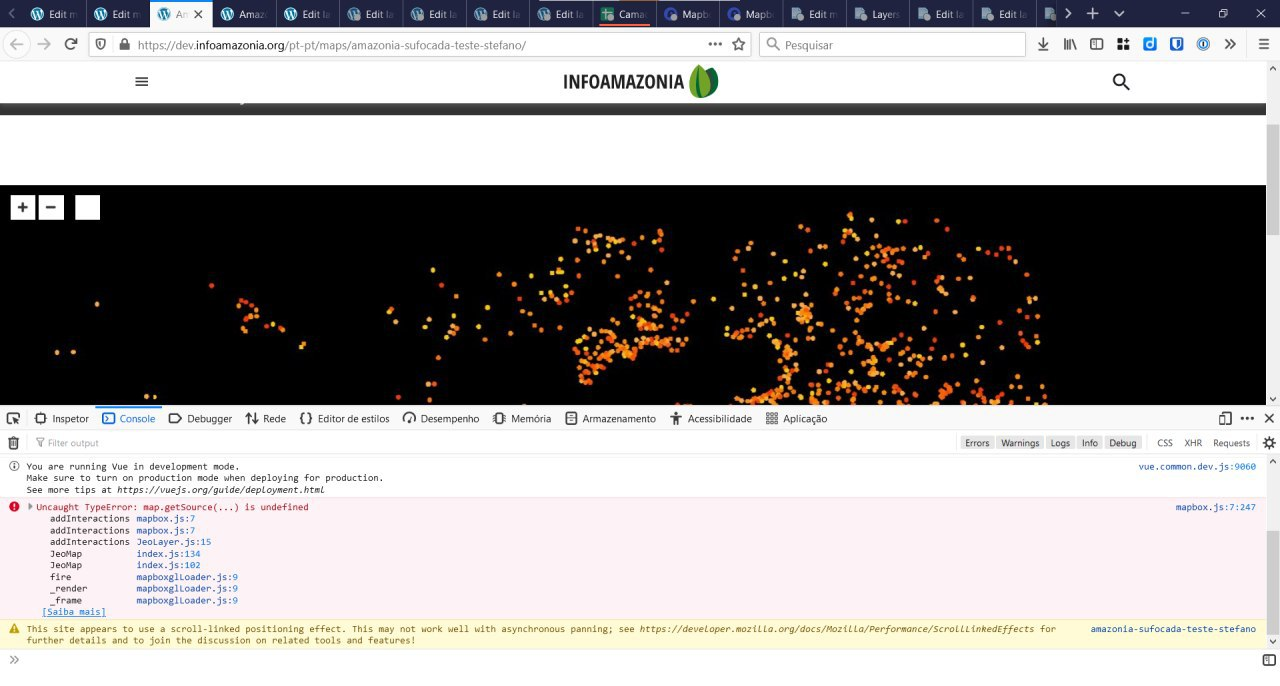Switch to the Layers browser tab

pyautogui.click(x=876, y=14)
